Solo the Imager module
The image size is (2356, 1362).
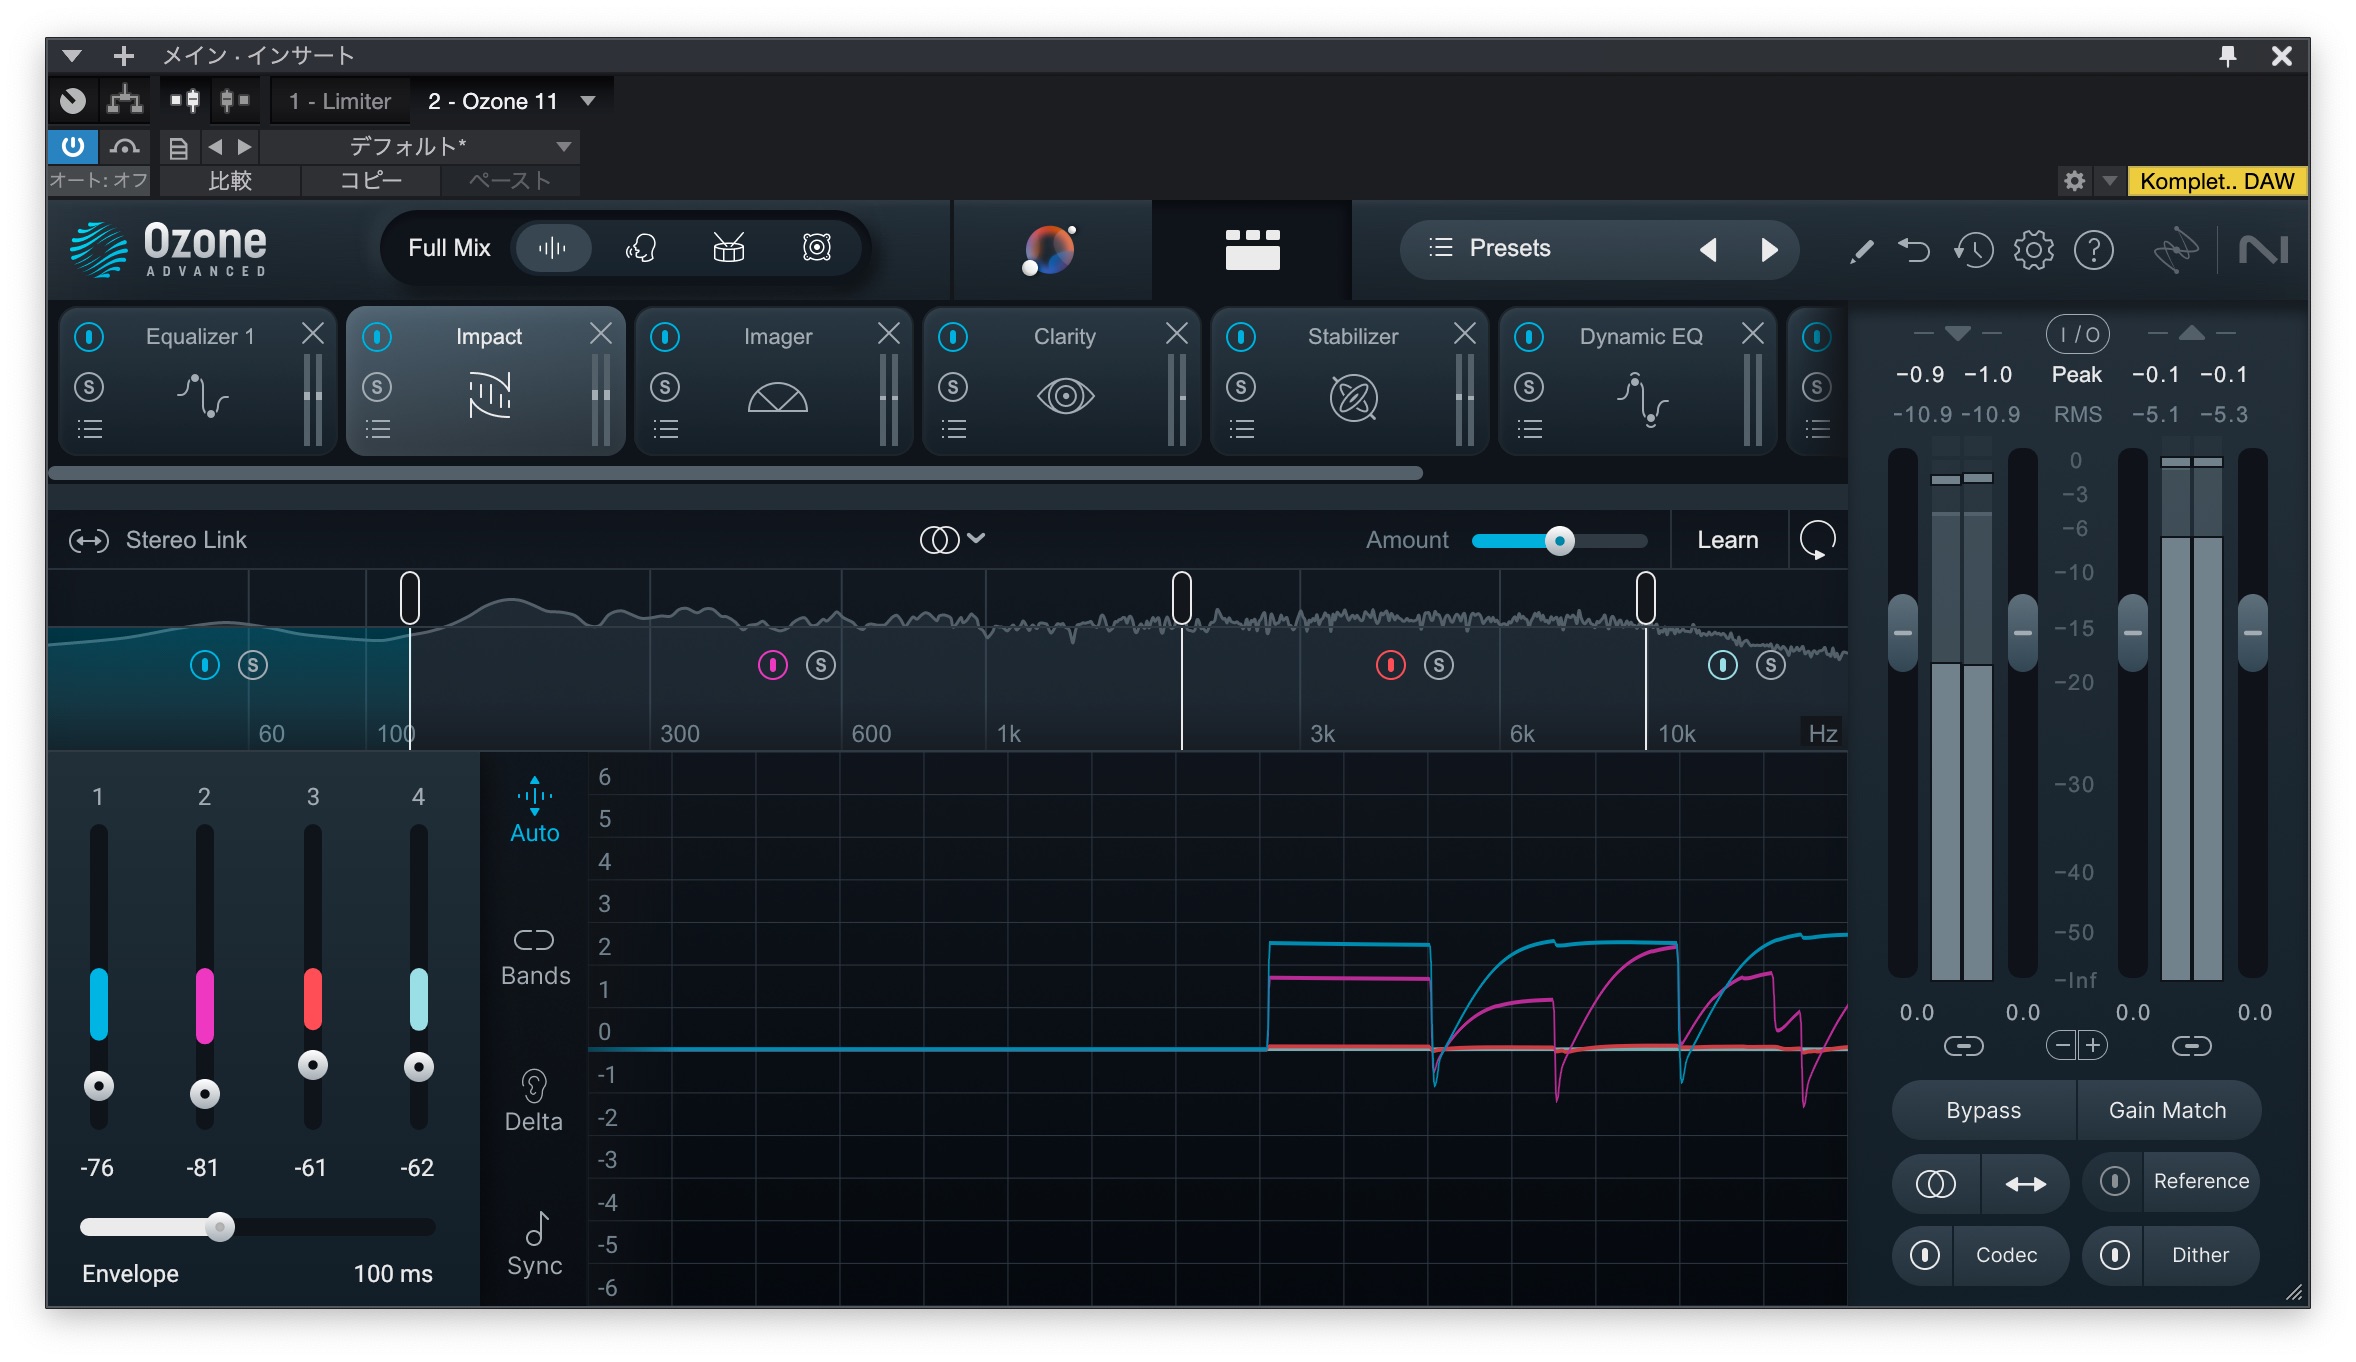pos(665,387)
